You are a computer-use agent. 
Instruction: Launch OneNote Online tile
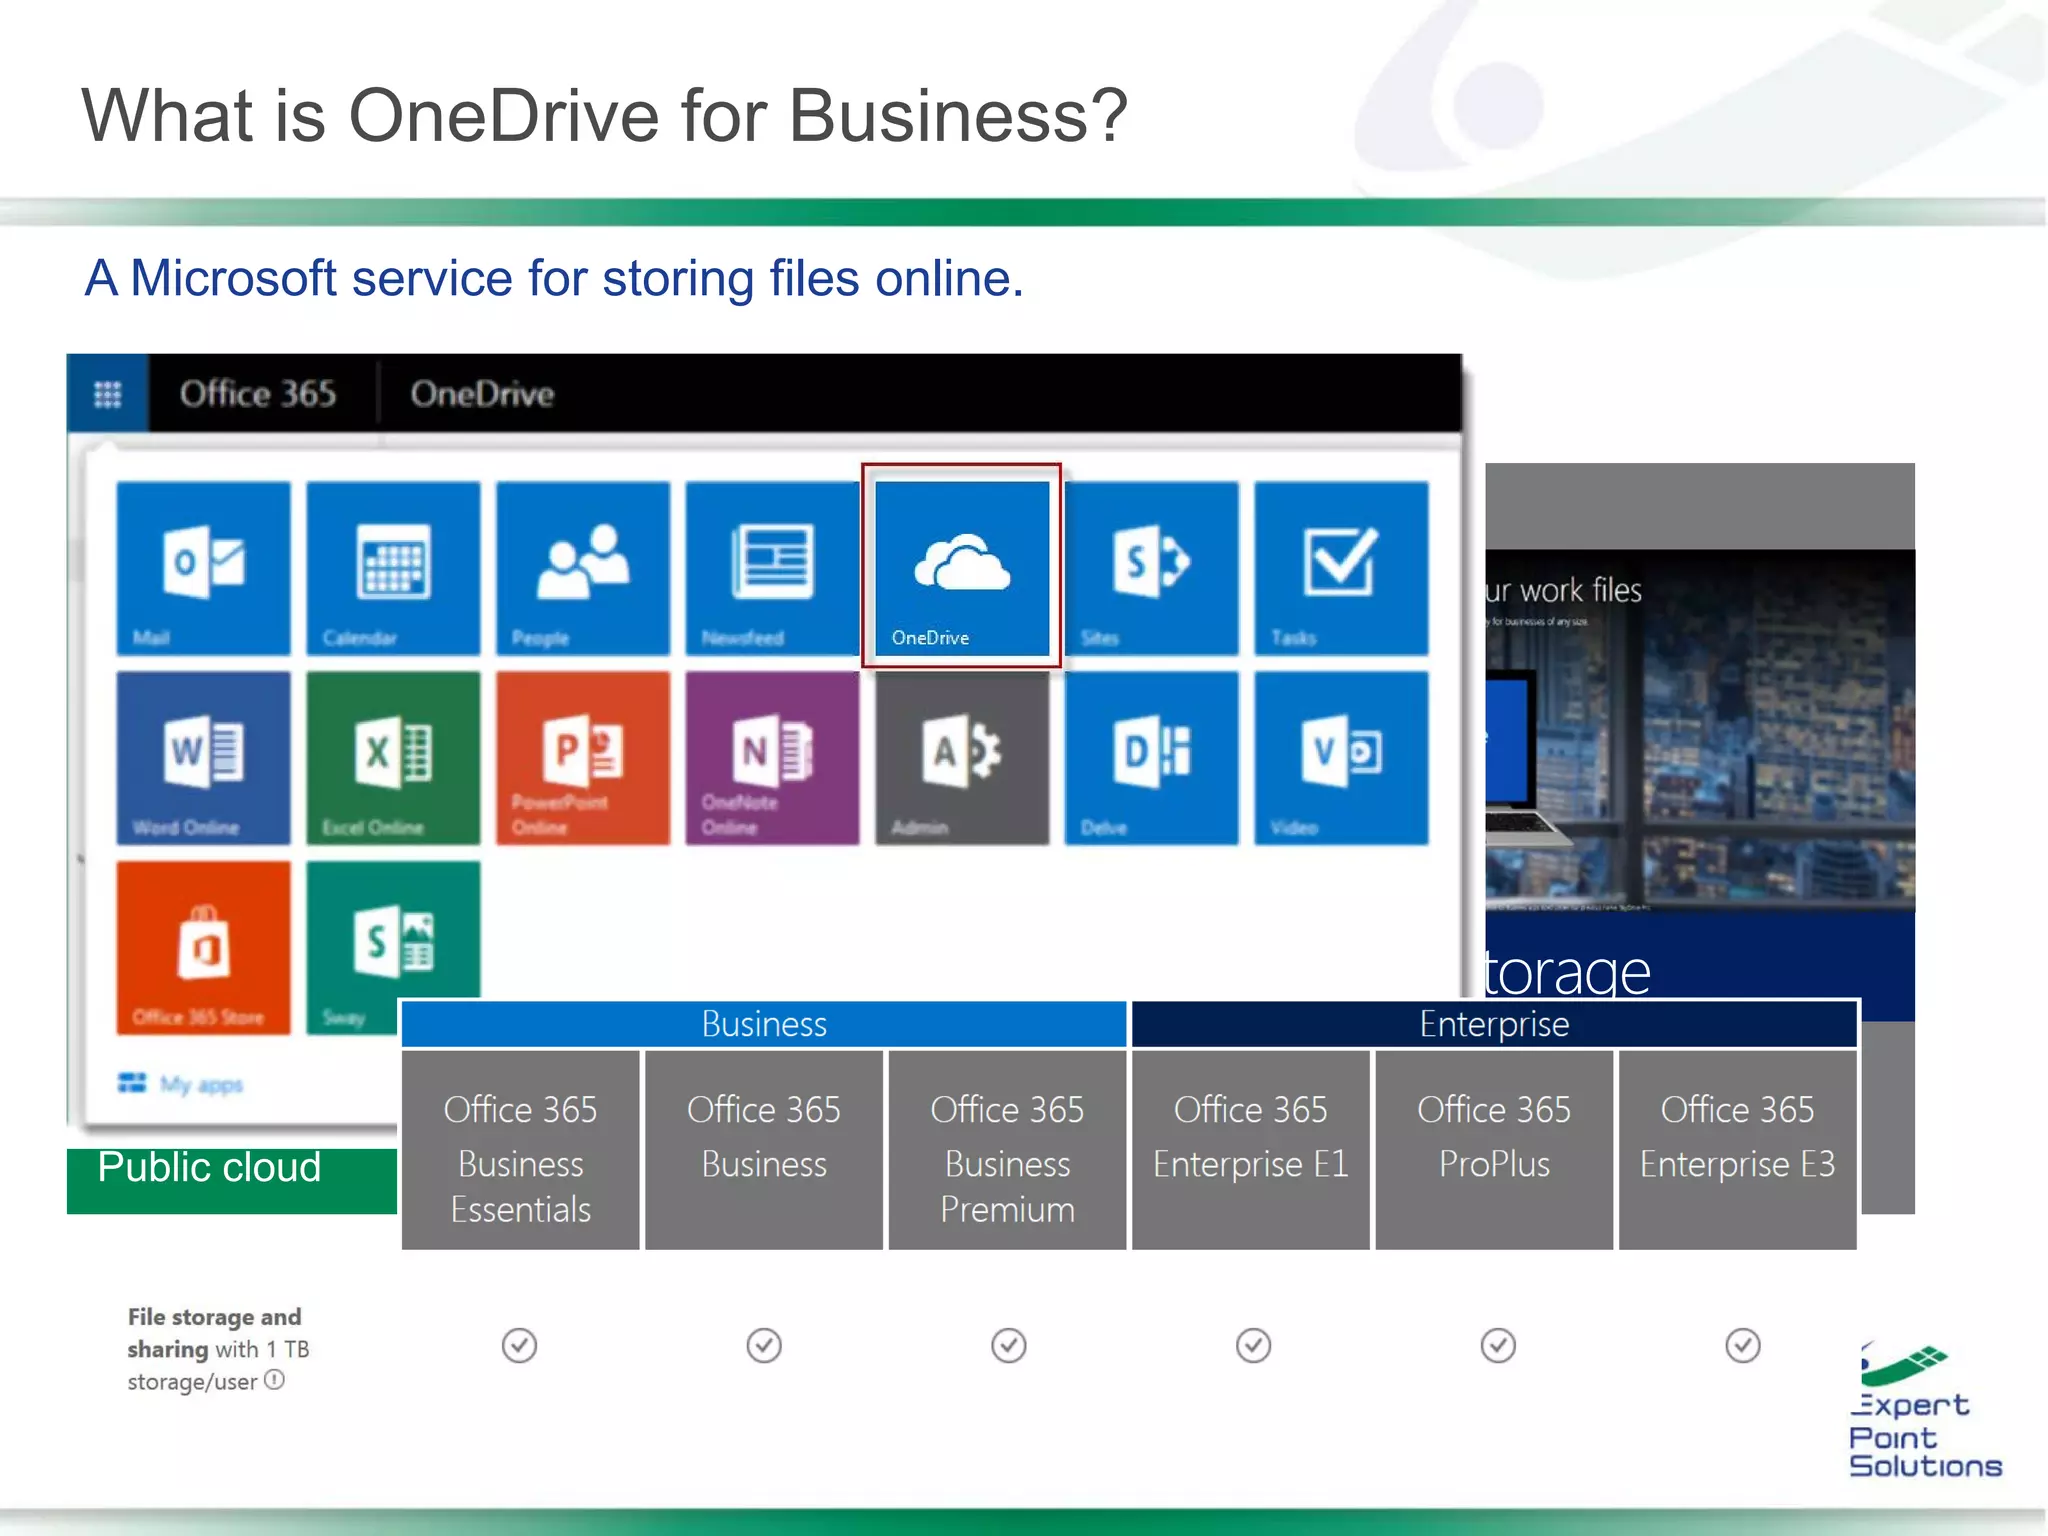pos(772,758)
